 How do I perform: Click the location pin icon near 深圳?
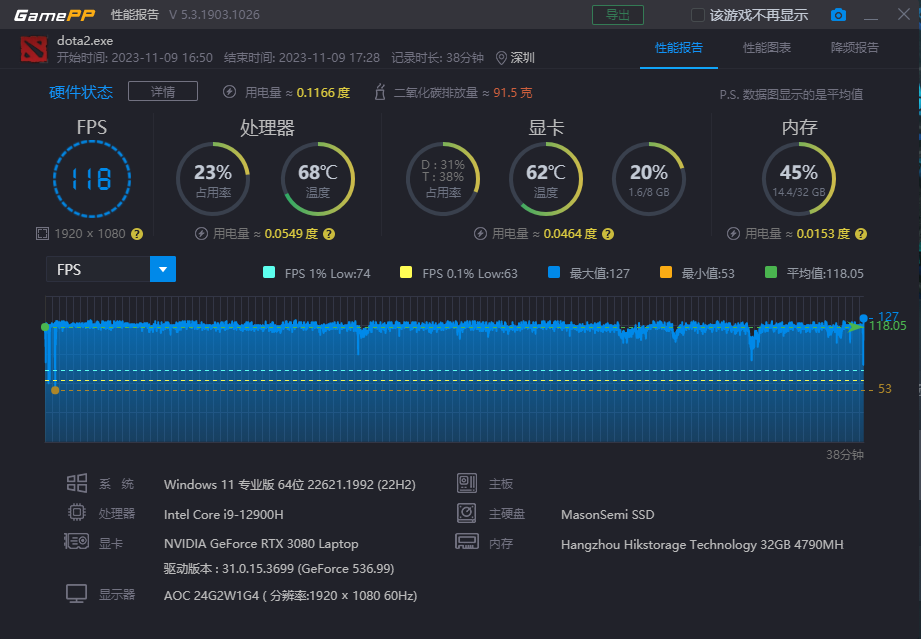tap(501, 58)
